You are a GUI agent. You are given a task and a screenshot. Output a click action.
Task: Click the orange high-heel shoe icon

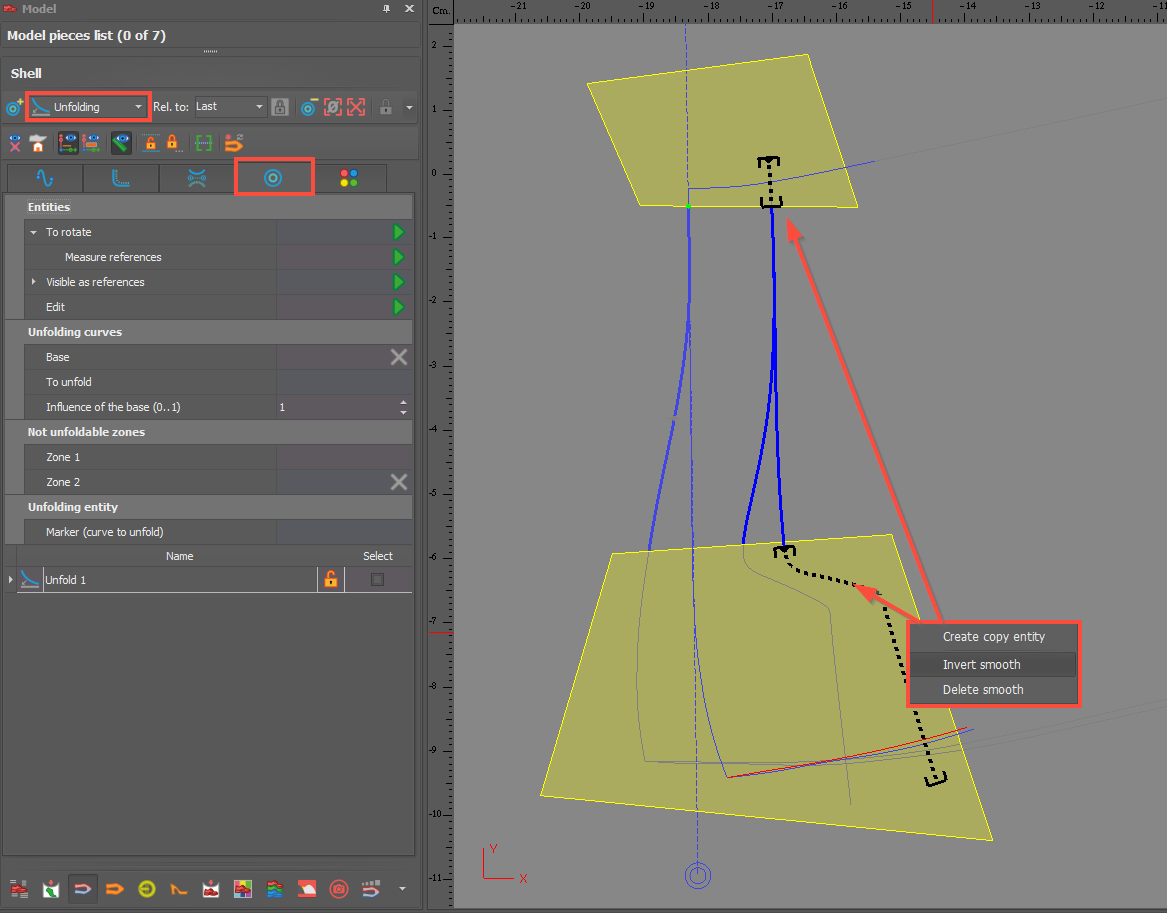click(x=179, y=888)
